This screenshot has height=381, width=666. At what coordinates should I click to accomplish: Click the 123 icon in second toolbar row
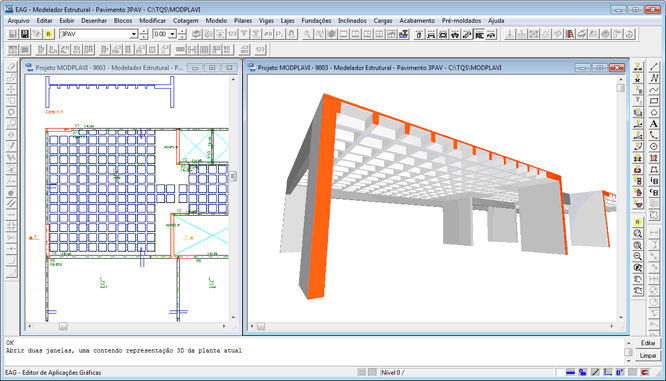(260, 50)
